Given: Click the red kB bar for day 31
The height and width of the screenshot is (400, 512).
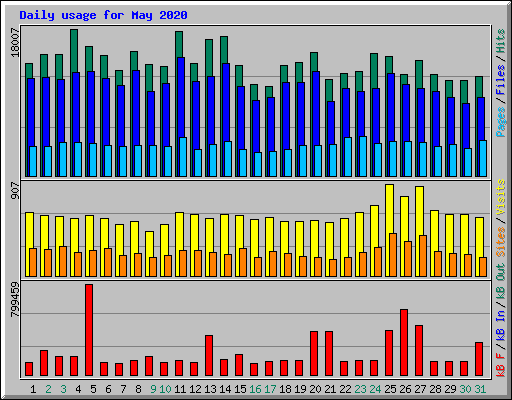Looking at the screenshot, I should tap(479, 359).
